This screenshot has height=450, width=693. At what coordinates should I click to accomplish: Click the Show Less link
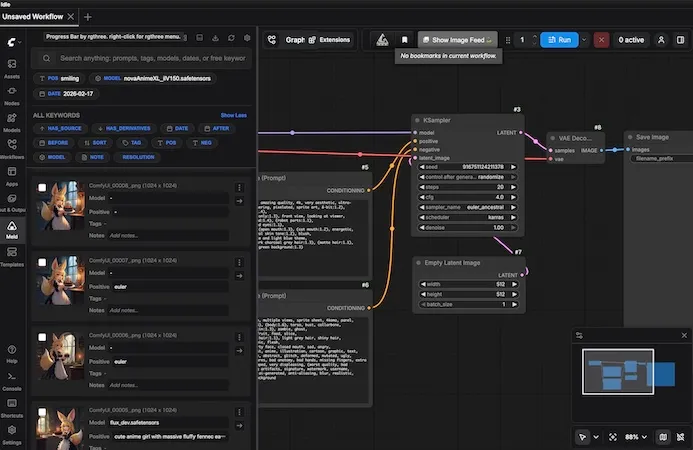(x=233, y=115)
